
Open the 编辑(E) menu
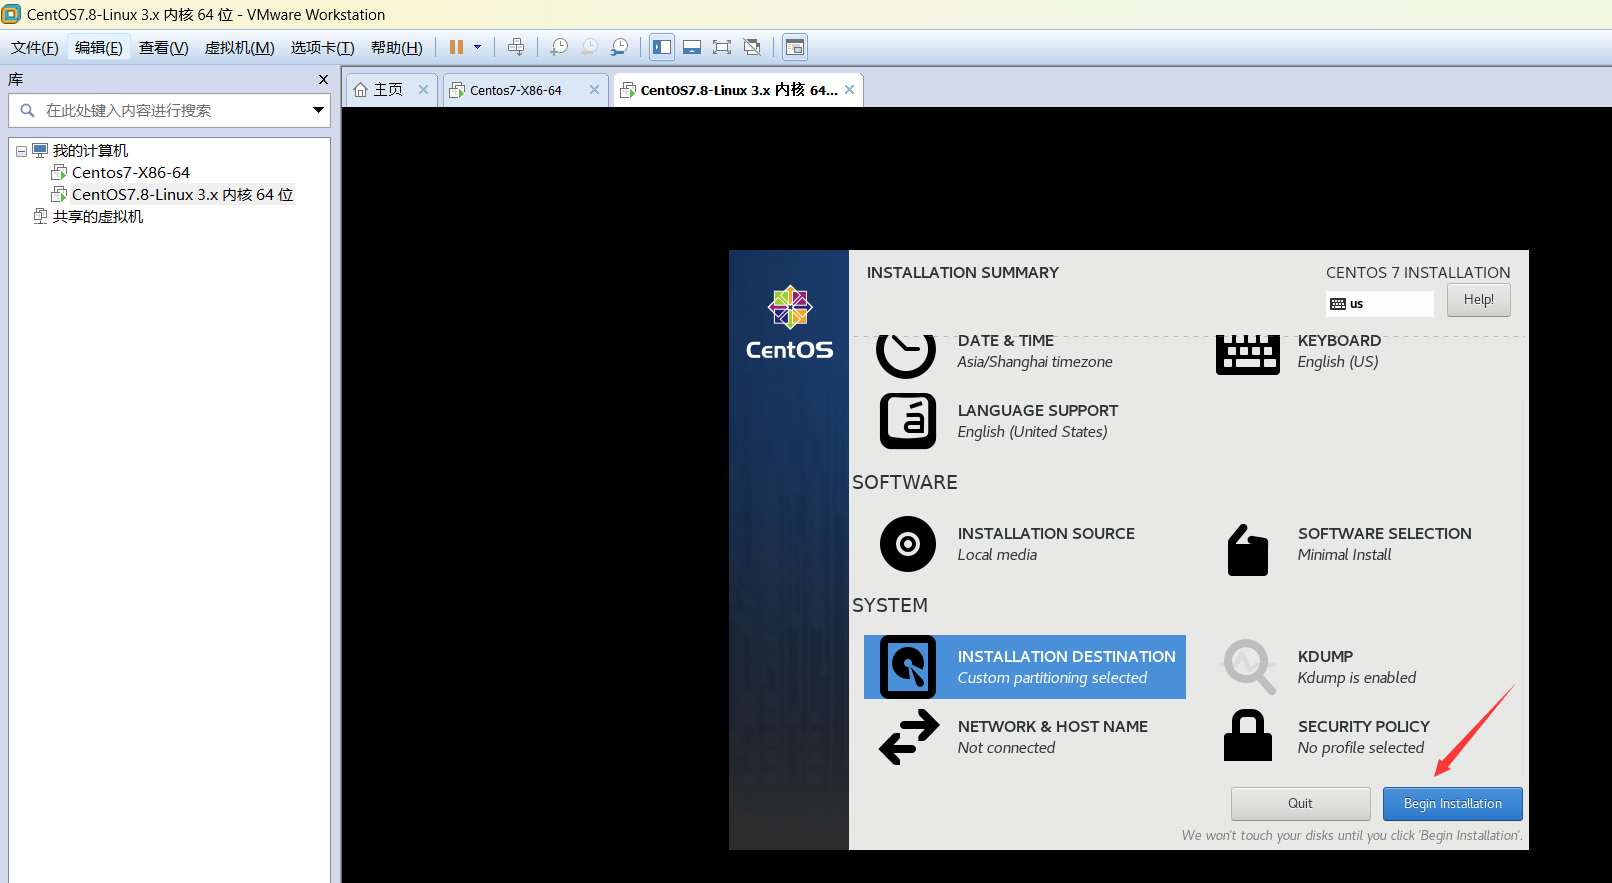(x=99, y=48)
